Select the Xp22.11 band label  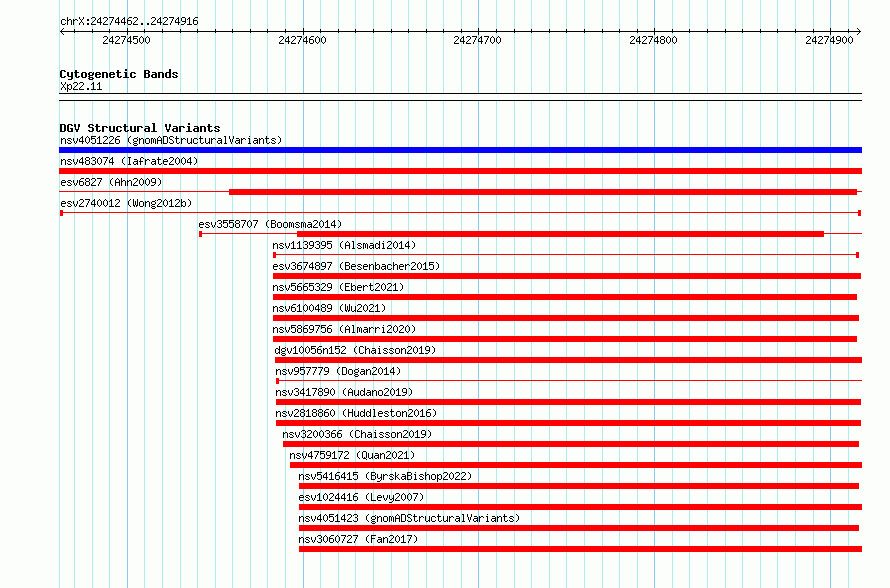(81, 86)
